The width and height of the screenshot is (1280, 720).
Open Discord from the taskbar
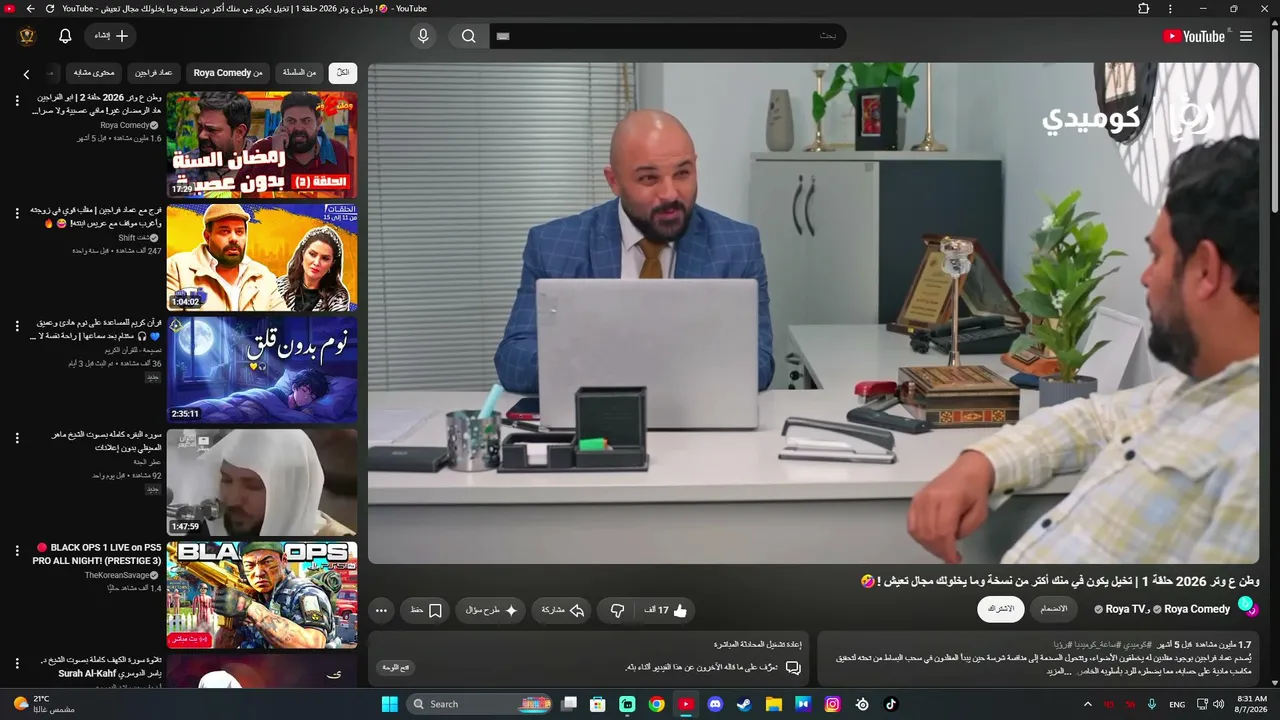(715, 704)
